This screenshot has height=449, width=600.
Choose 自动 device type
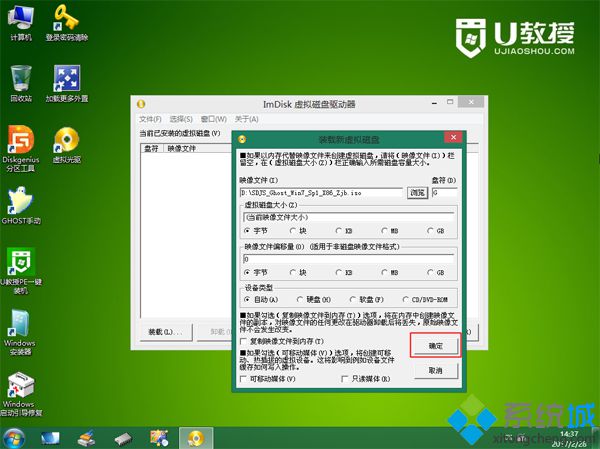point(261,299)
